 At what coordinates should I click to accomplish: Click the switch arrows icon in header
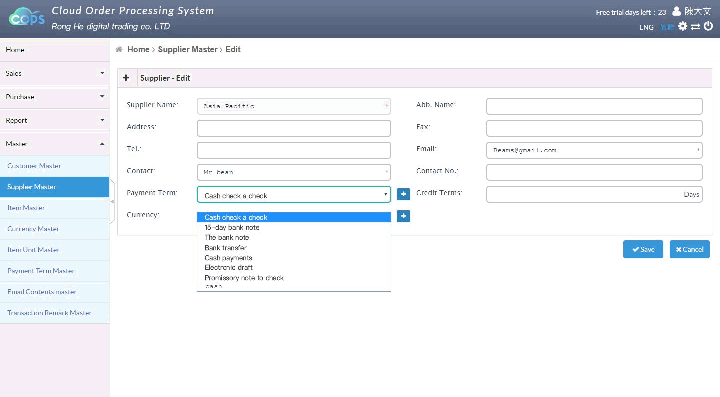(696, 27)
